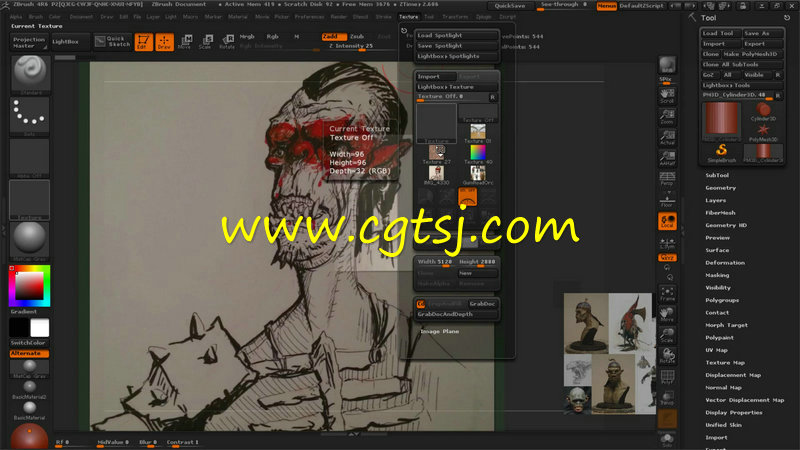Image resolution: width=800 pixels, height=450 pixels.
Task: Select the white secondary color swatch
Action: [39, 328]
